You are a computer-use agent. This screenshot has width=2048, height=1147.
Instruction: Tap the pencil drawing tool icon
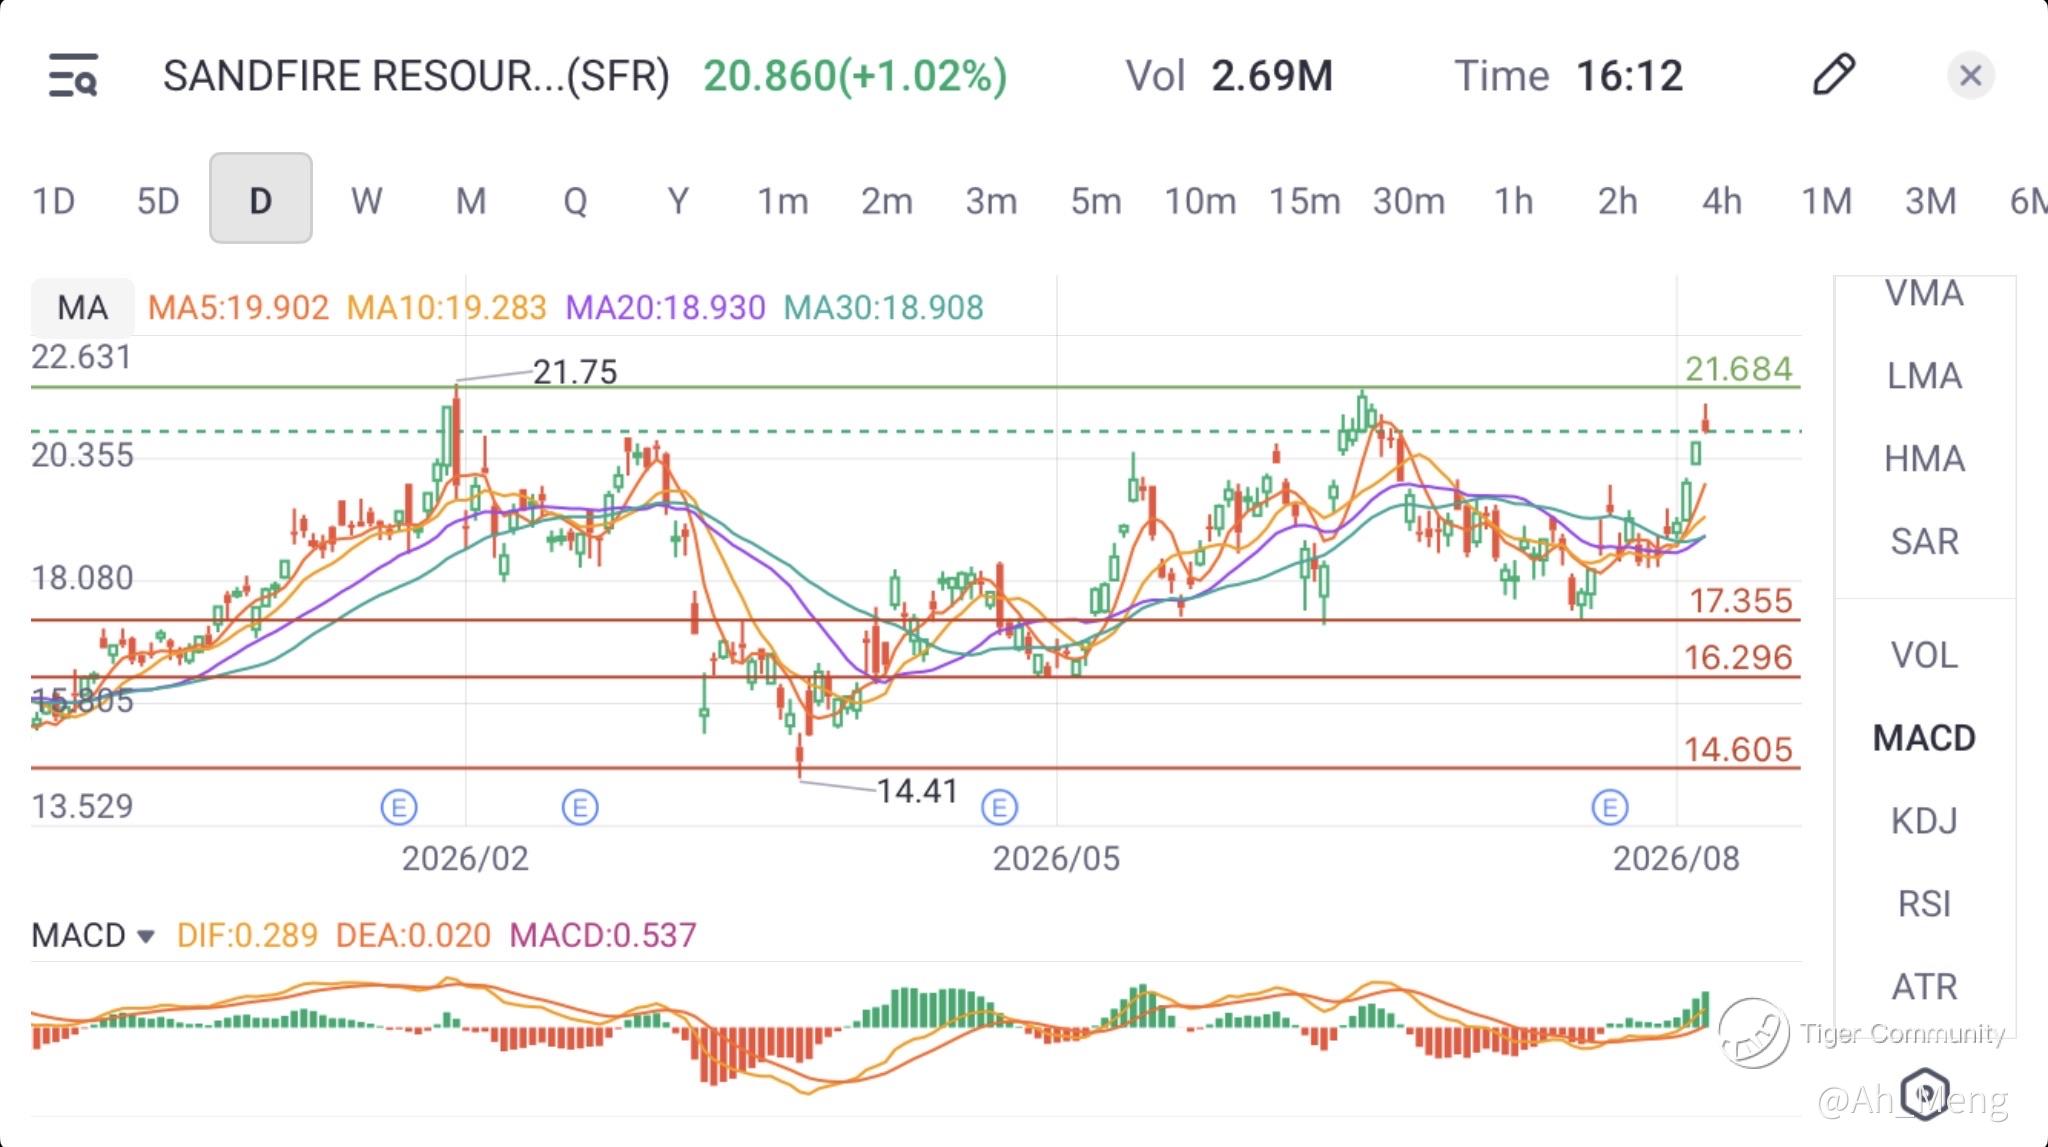click(1834, 75)
